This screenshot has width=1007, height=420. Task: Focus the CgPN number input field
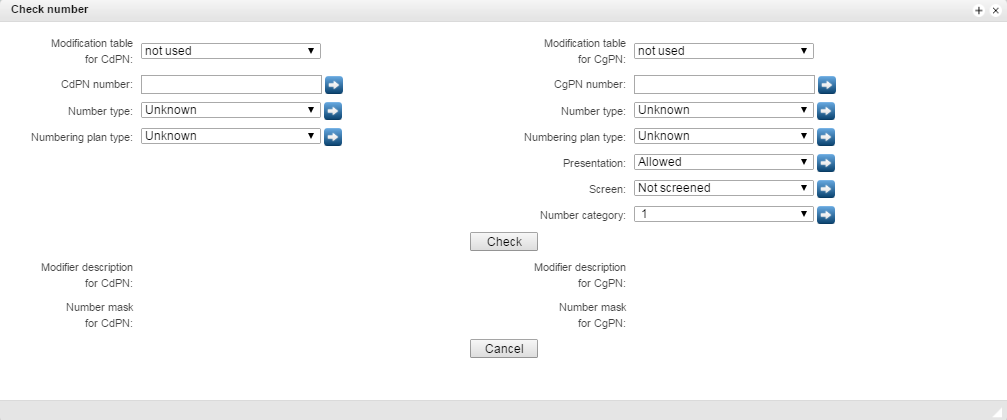(x=724, y=85)
